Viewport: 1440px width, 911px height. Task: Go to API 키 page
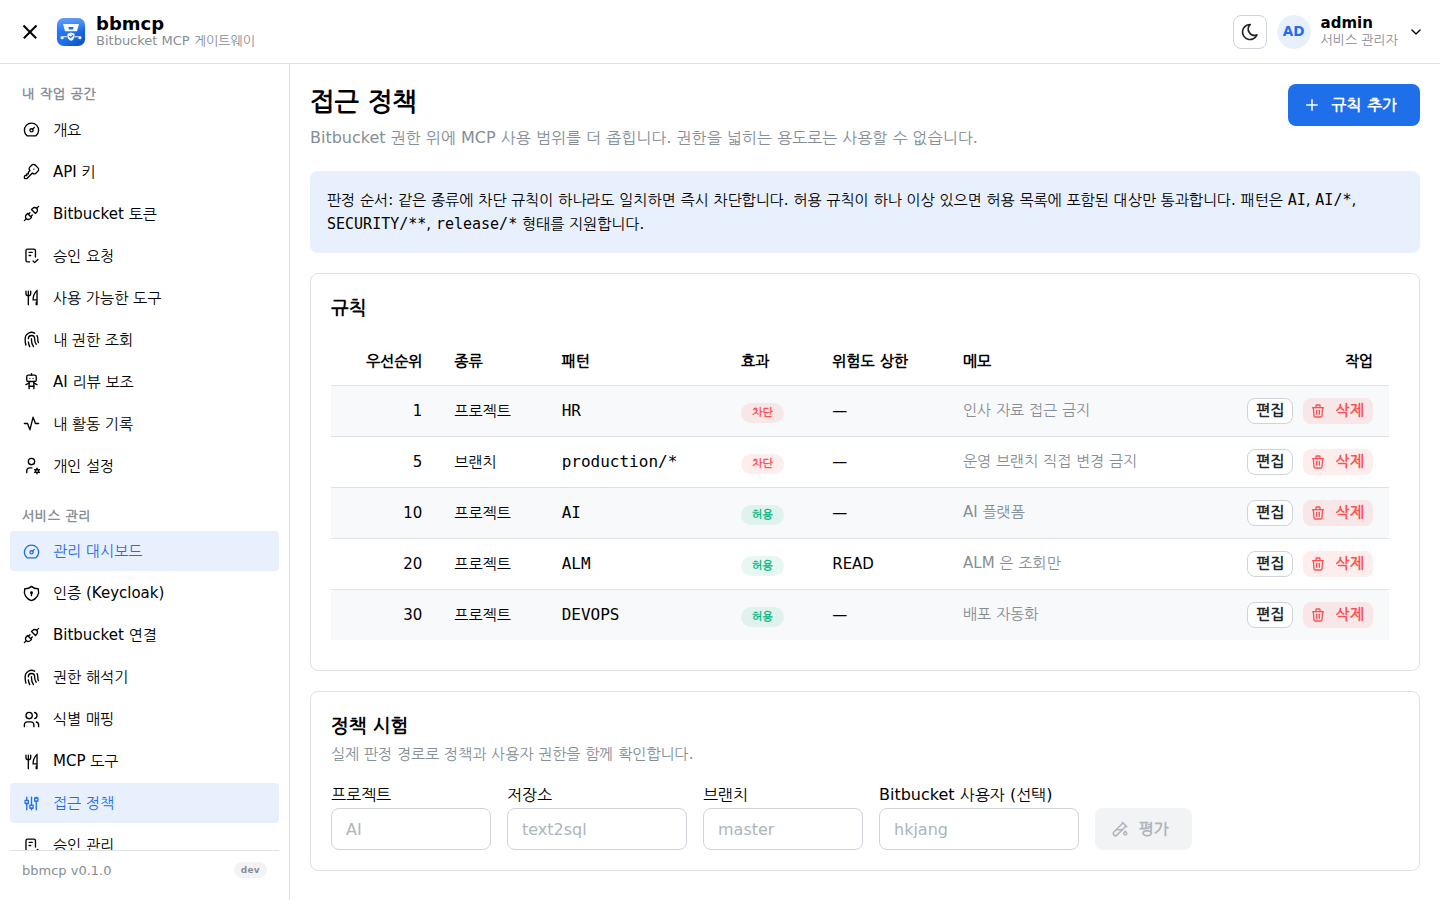[x=144, y=172]
